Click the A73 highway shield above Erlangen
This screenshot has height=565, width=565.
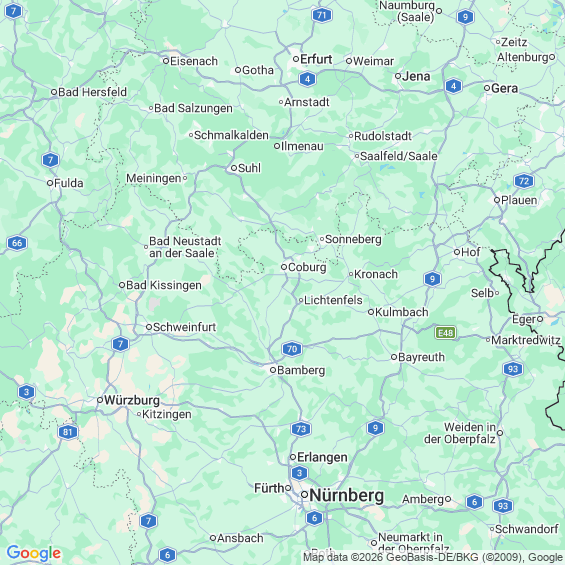301,429
